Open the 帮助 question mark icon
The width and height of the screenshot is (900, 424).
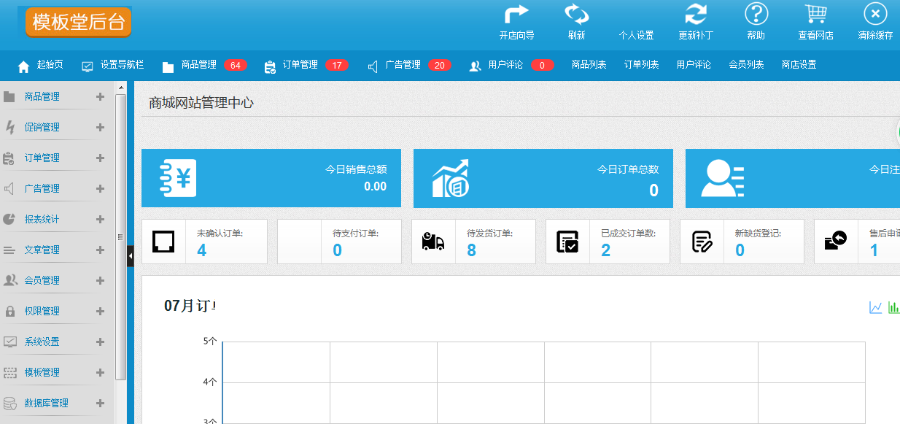[756, 14]
